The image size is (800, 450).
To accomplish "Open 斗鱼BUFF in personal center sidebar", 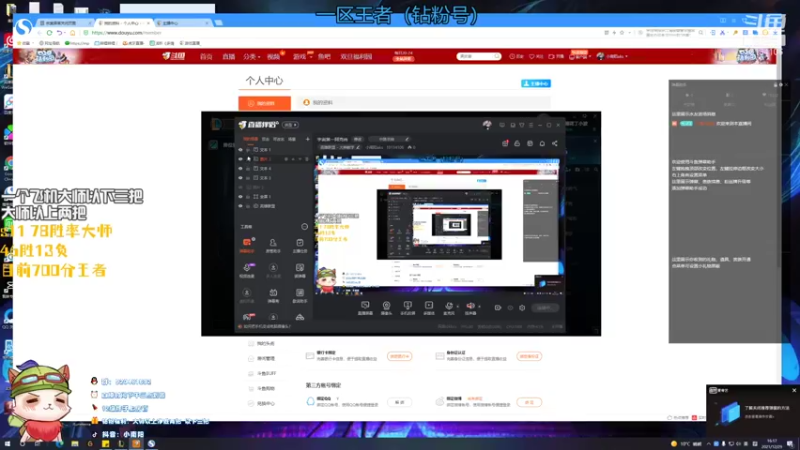I will click(x=262, y=373).
